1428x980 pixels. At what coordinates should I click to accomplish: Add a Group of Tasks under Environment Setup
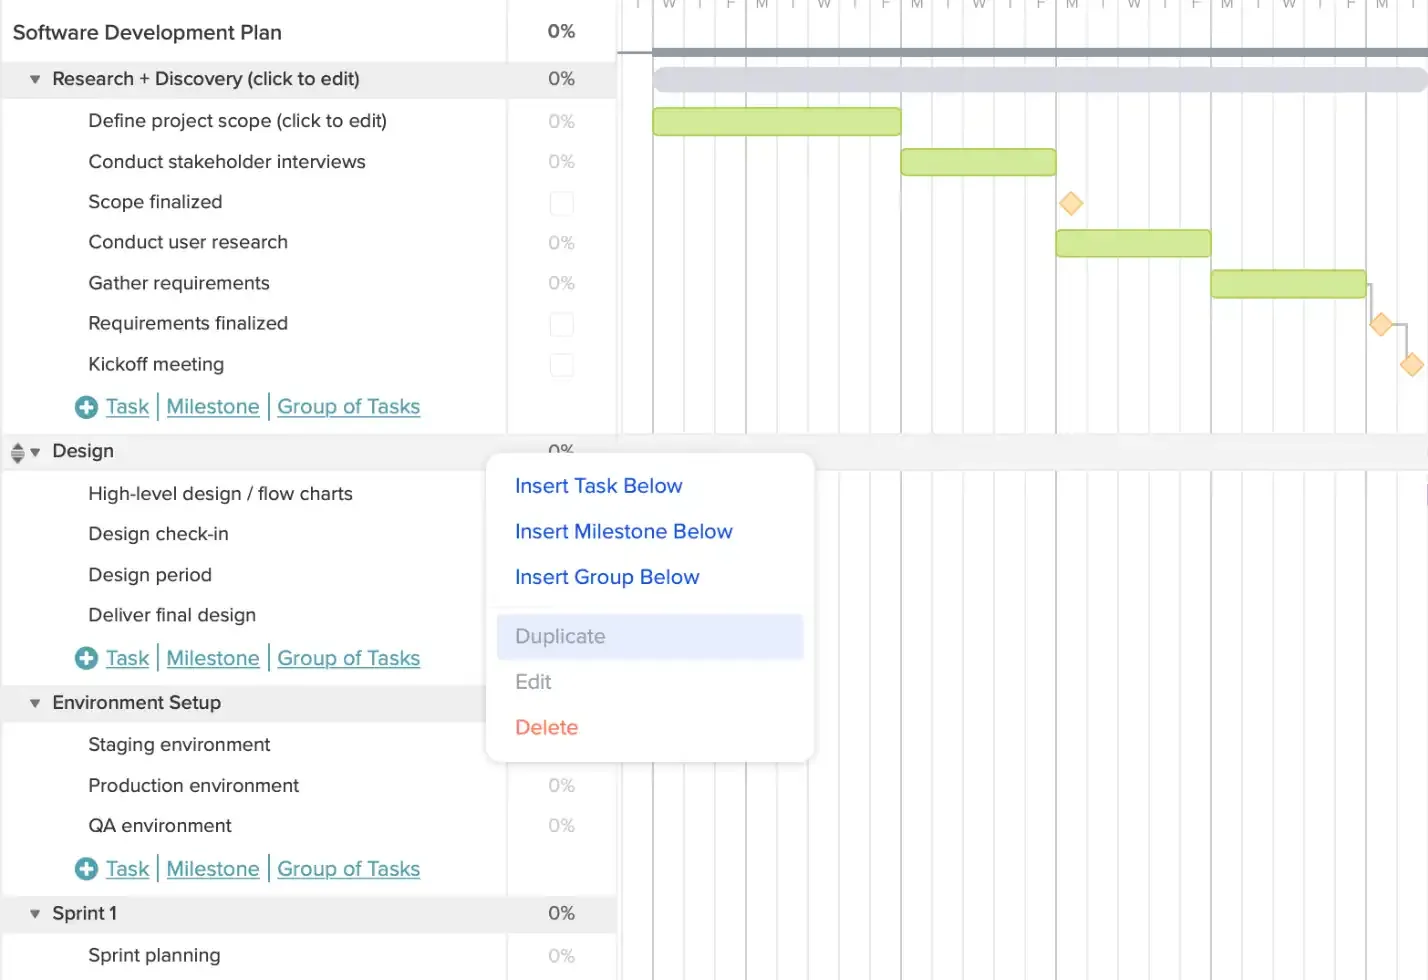click(348, 869)
